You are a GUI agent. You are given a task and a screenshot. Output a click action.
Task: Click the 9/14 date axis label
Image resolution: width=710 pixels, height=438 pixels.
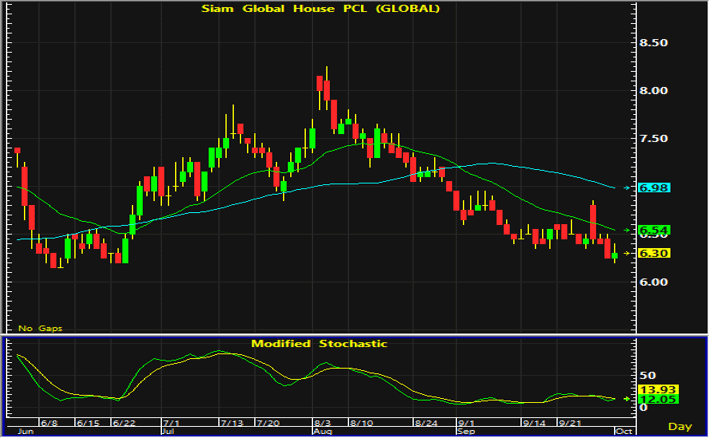click(534, 423)
